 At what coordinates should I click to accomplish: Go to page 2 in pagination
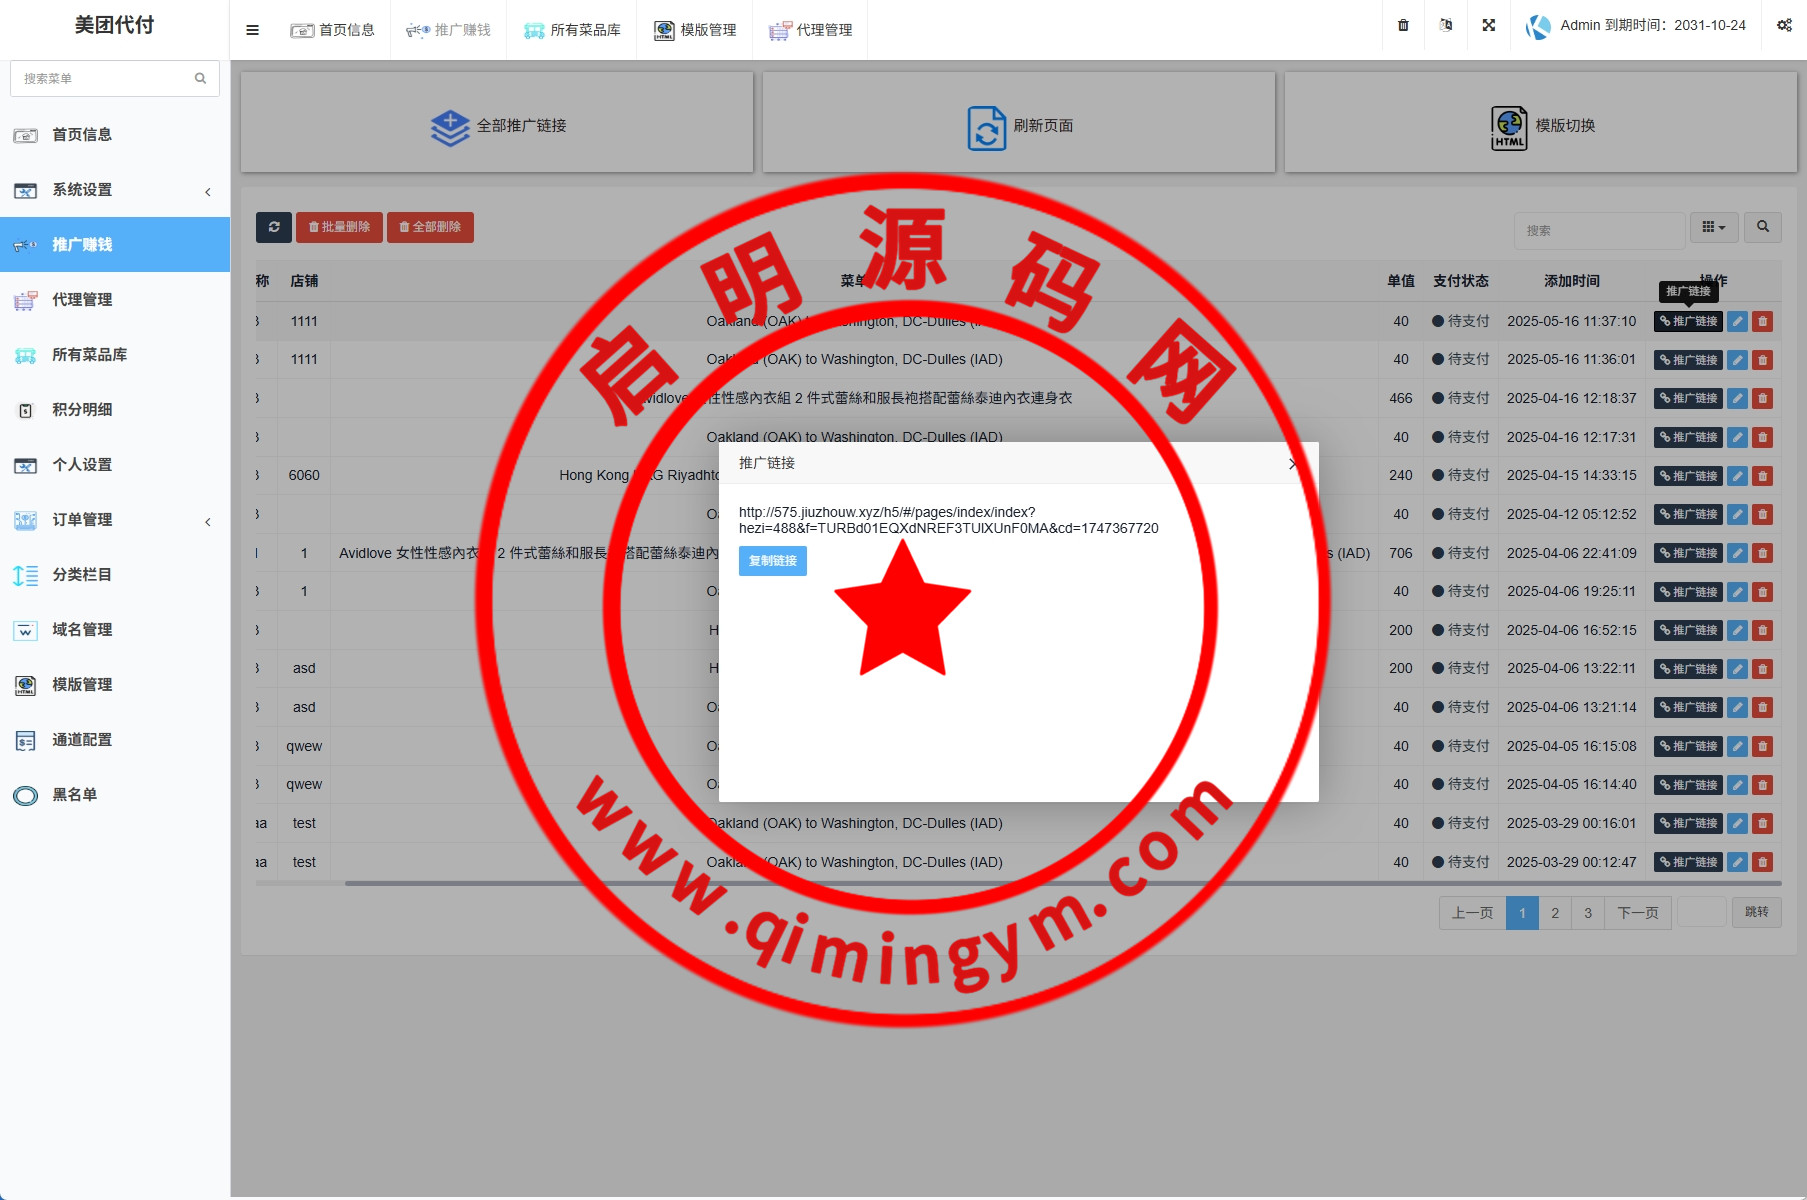click(1554, 913)
